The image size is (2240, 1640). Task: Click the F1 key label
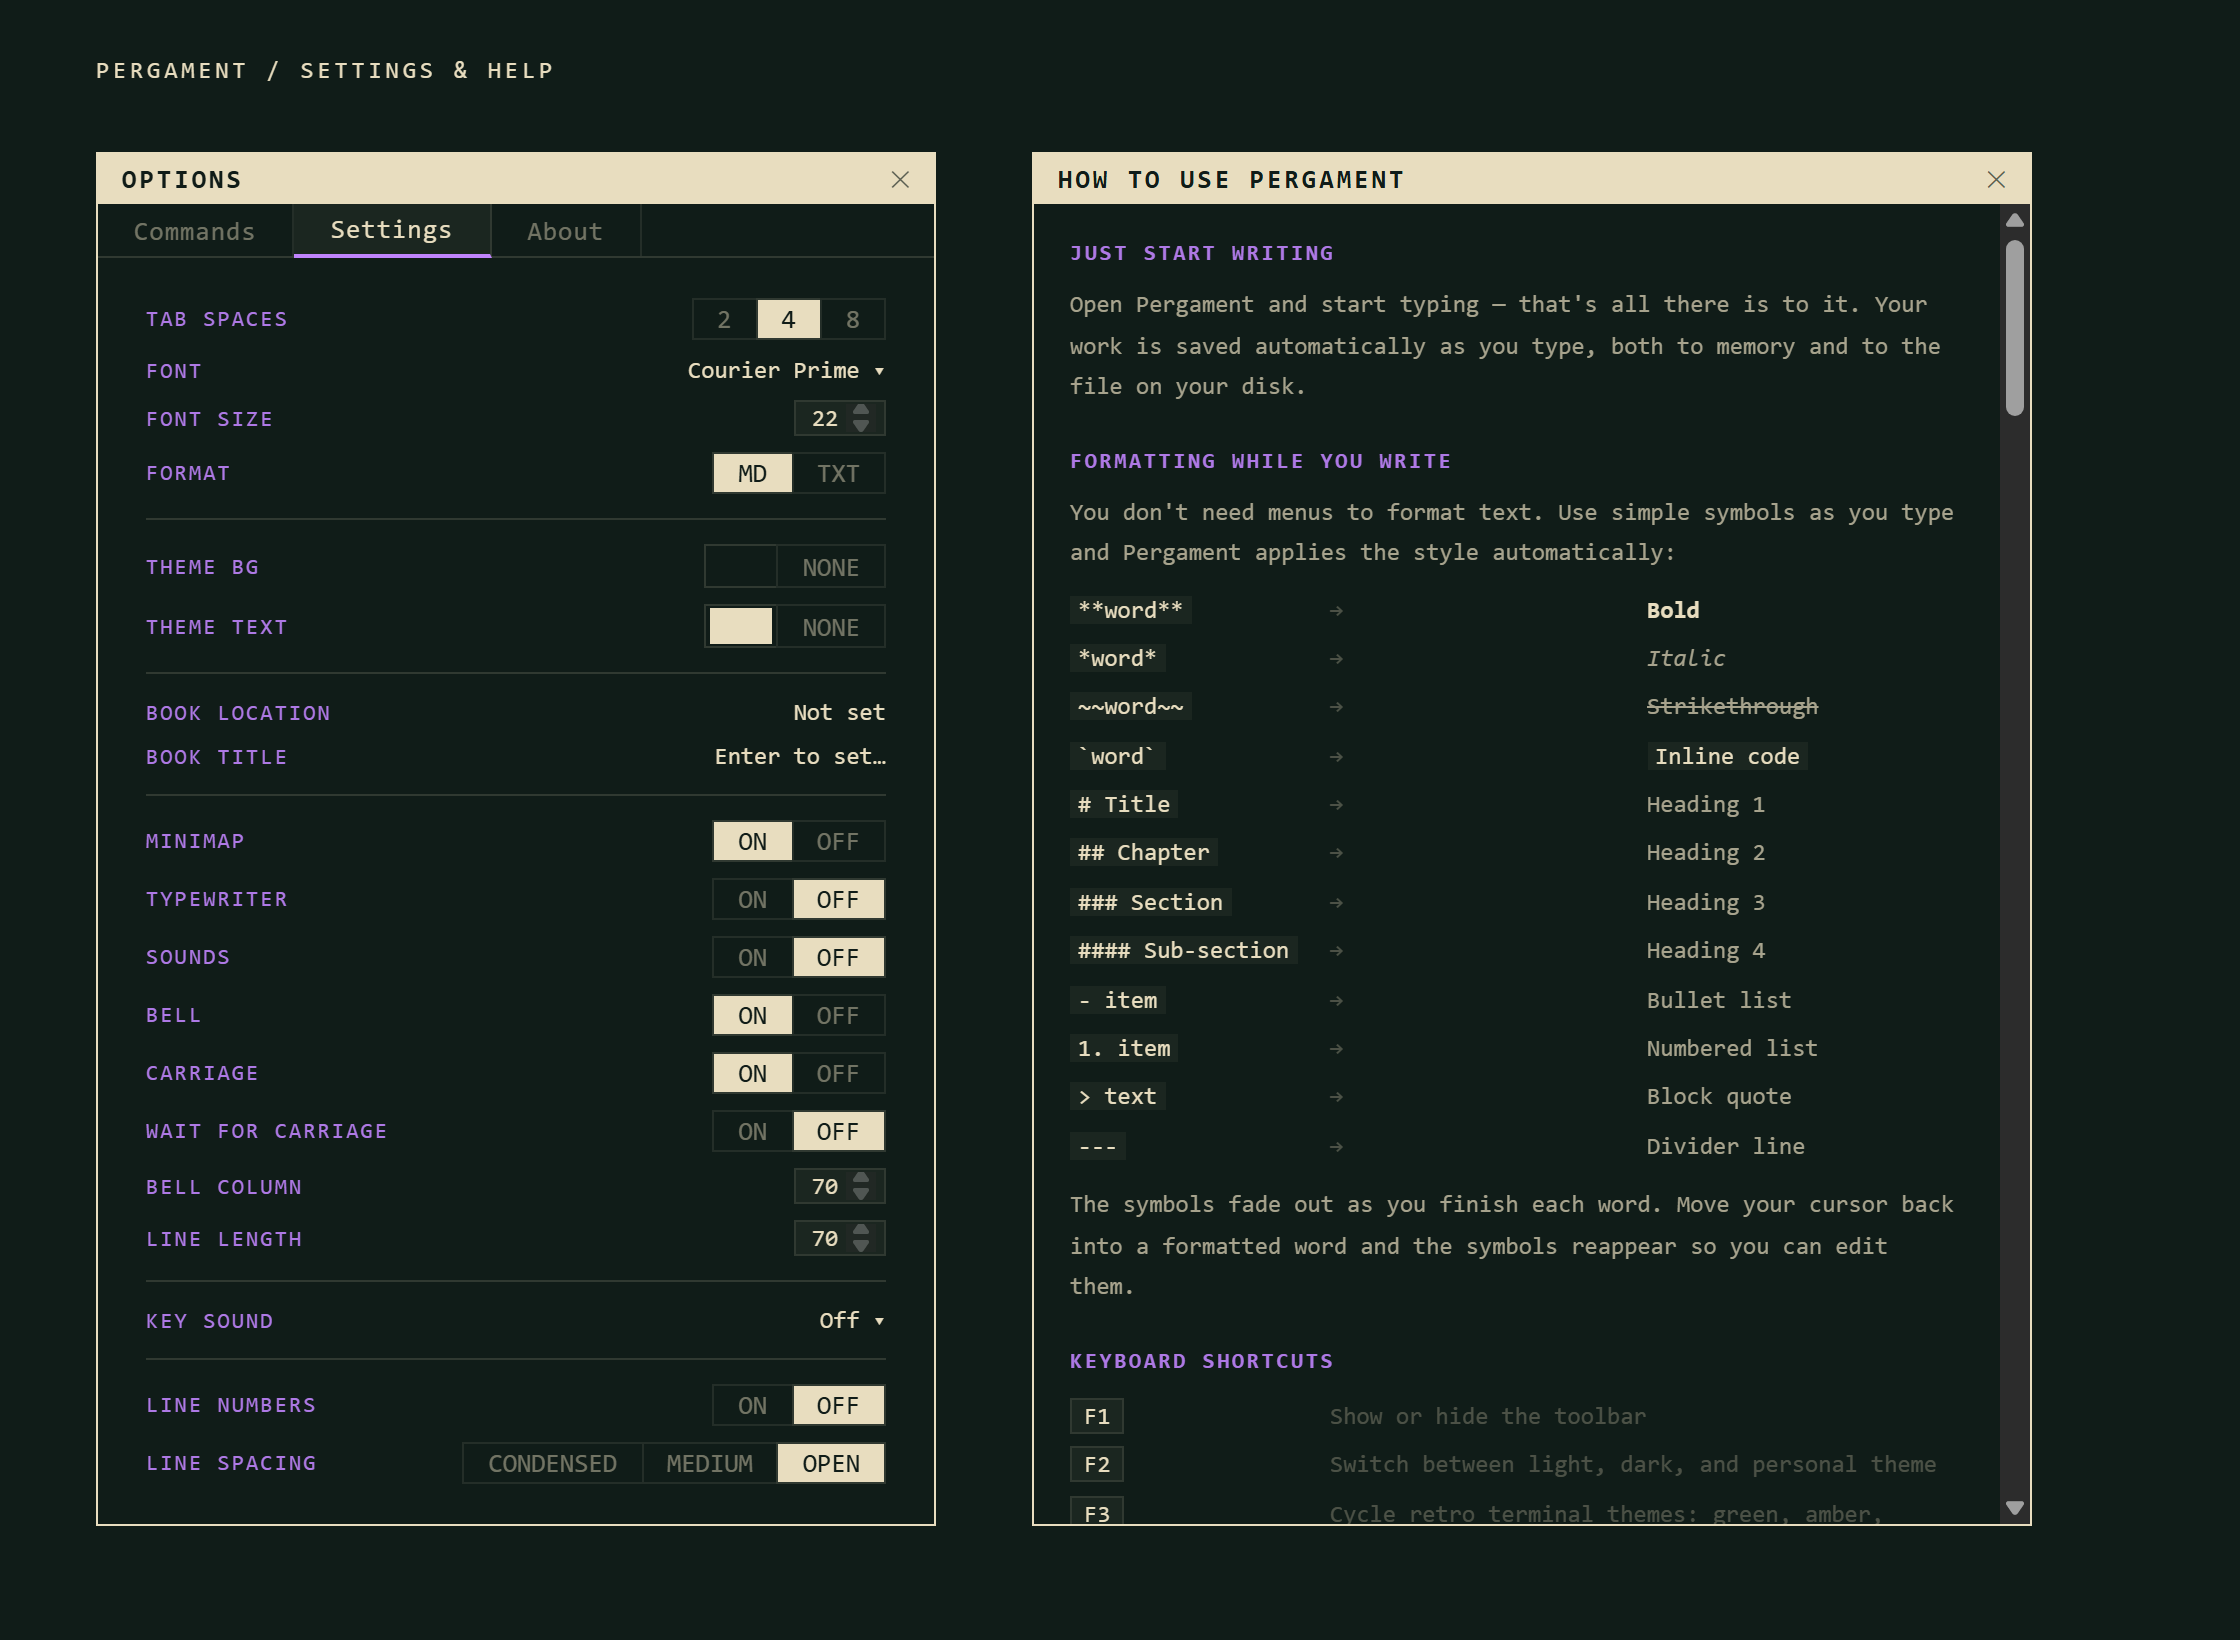(1097, 1416)
